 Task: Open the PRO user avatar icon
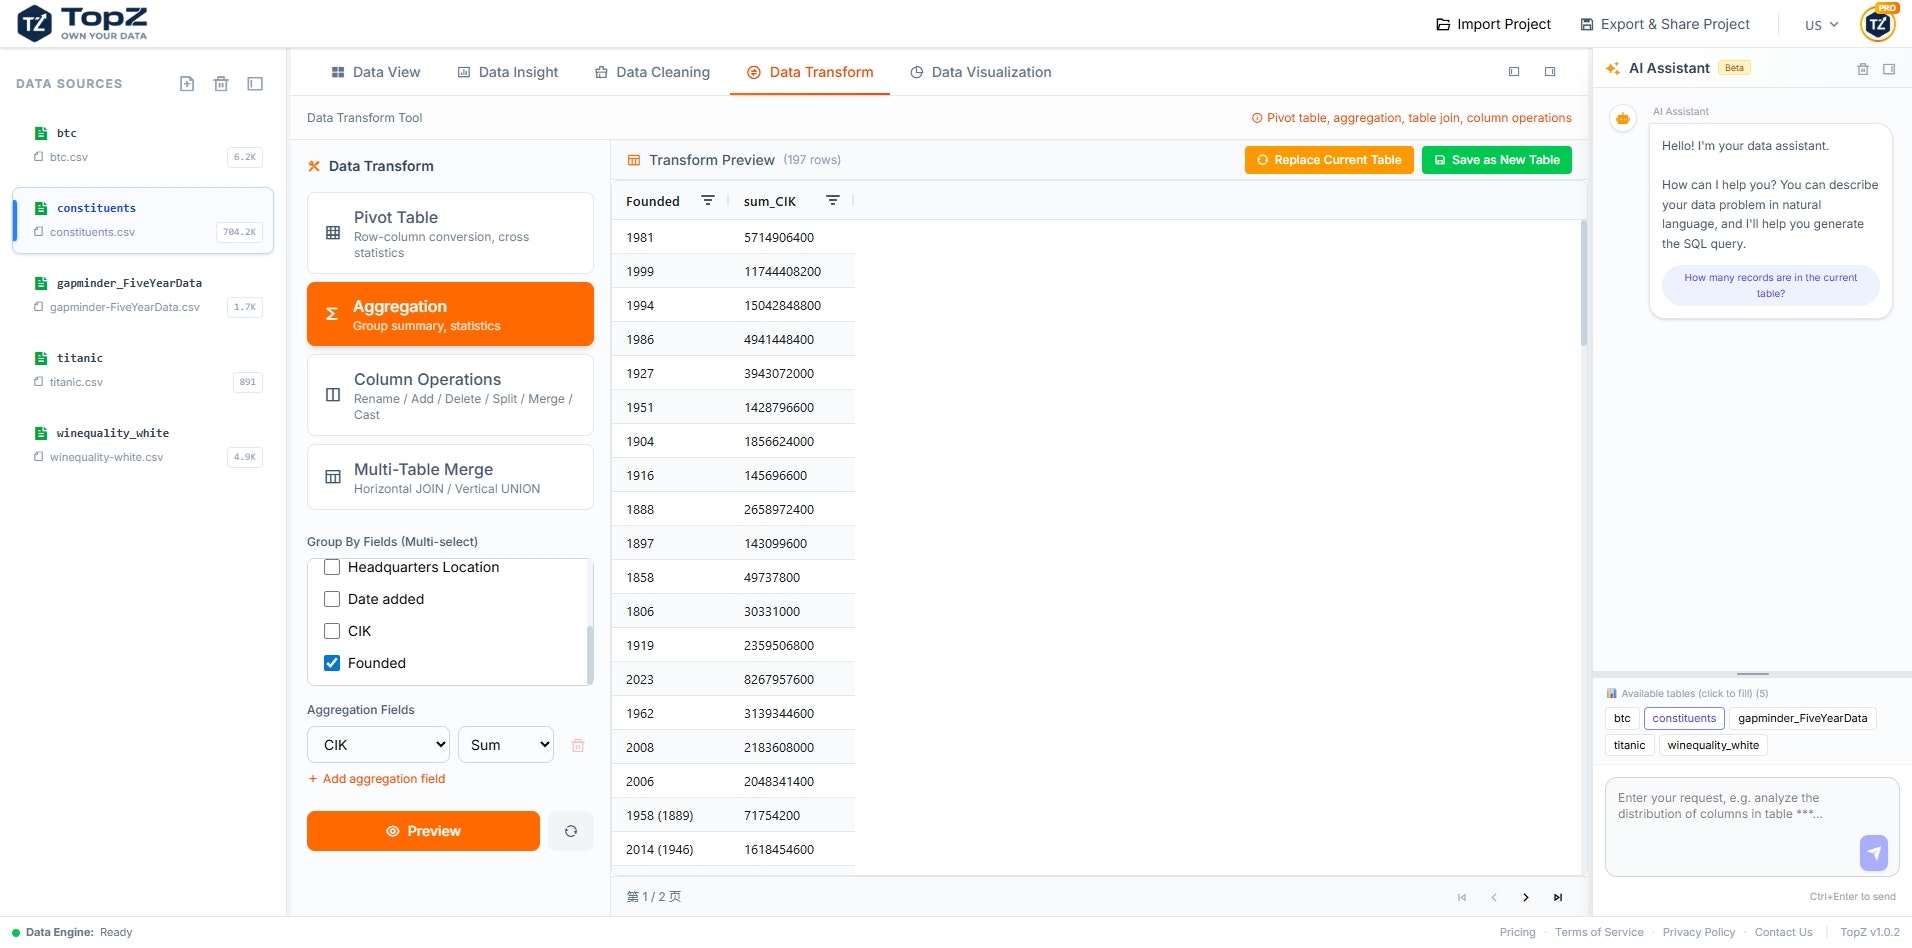click(1878, 24)
